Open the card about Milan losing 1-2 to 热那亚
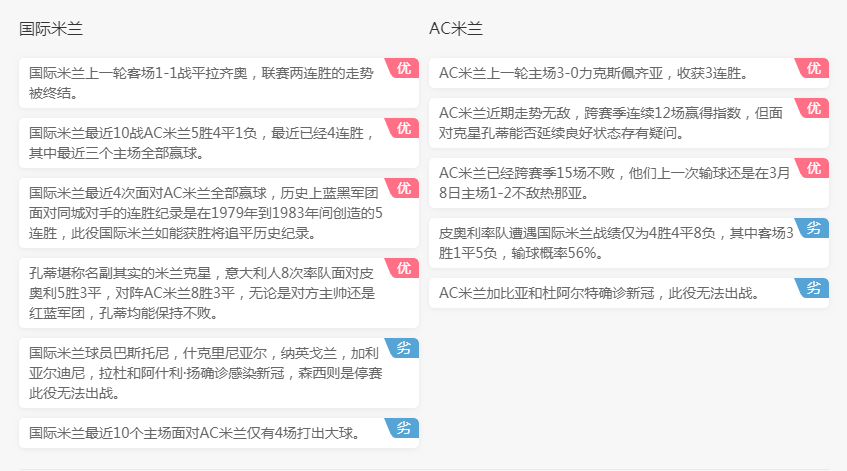The image size is (847, 471). [629, 183]
